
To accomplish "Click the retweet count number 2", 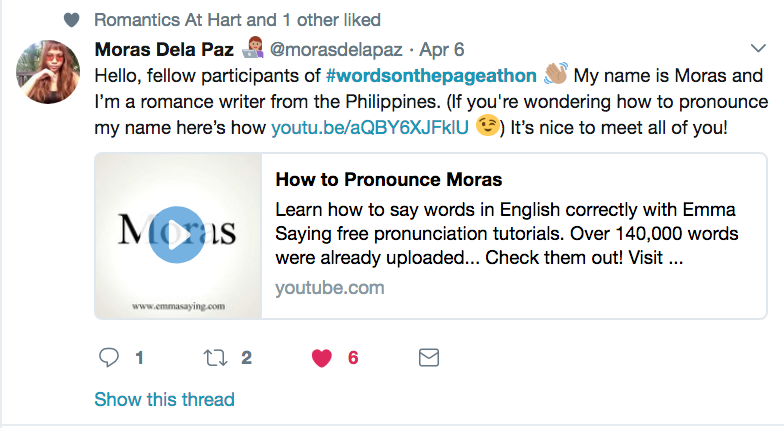I will 246,357.
